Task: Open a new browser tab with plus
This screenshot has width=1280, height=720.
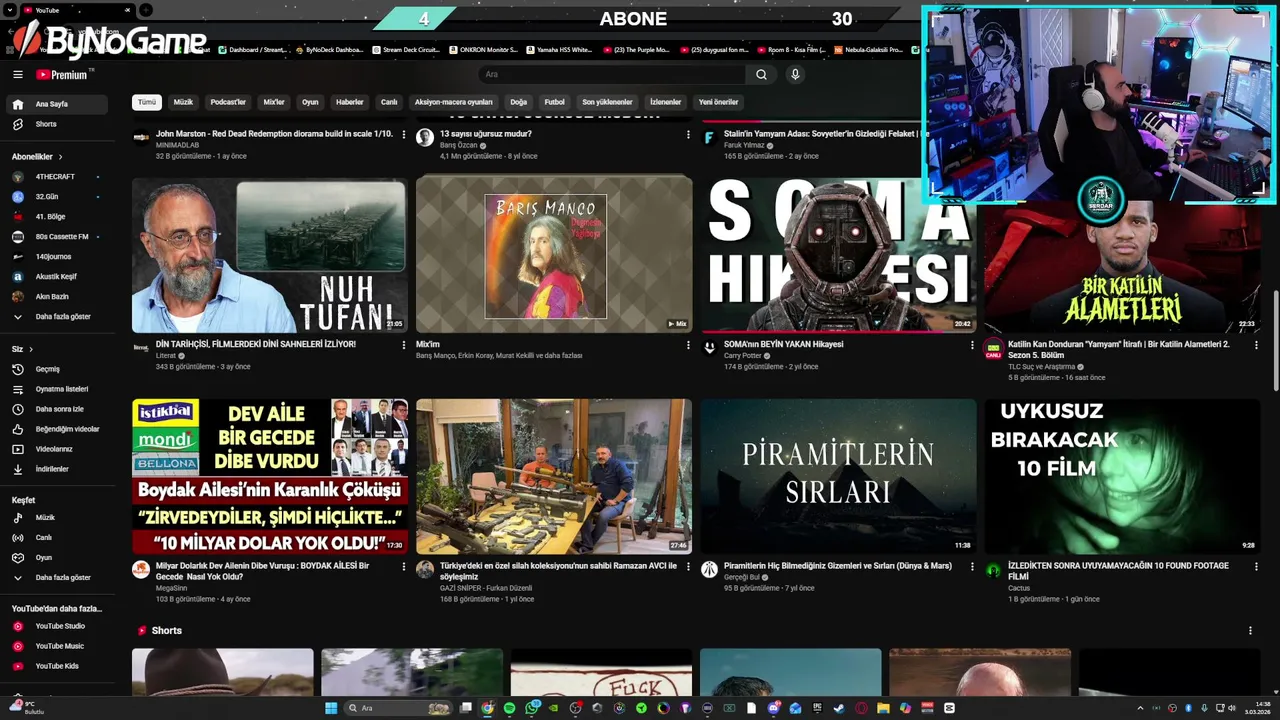Action: click(146, 10)
